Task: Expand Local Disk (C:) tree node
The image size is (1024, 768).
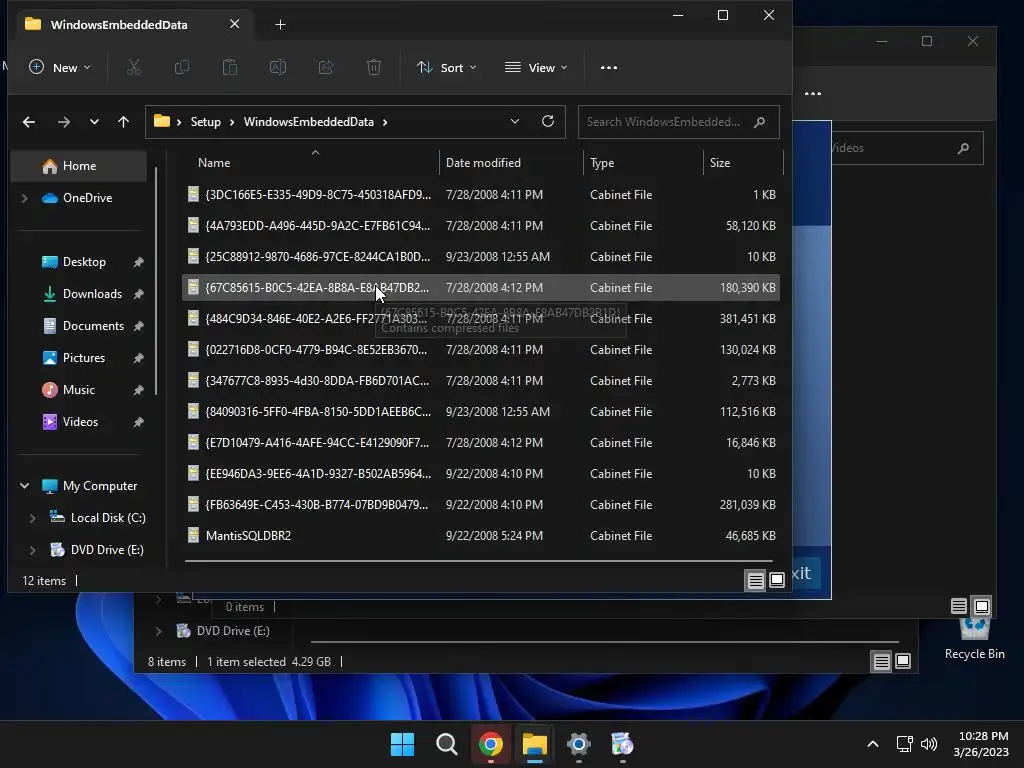Action: pos(32,518)
